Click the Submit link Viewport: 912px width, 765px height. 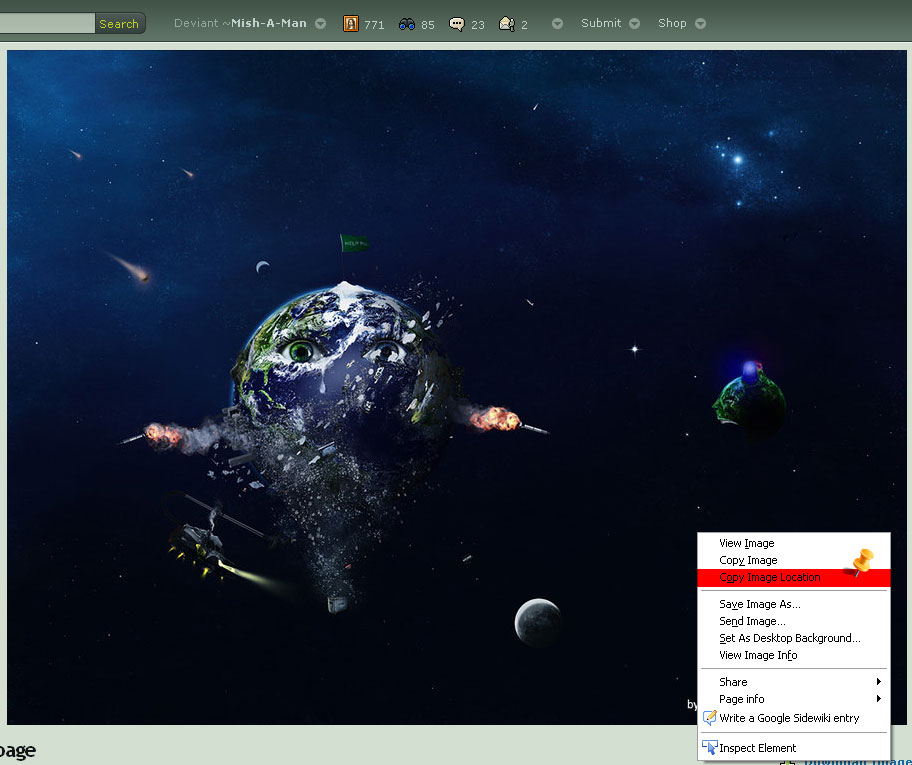click(601, 23)
